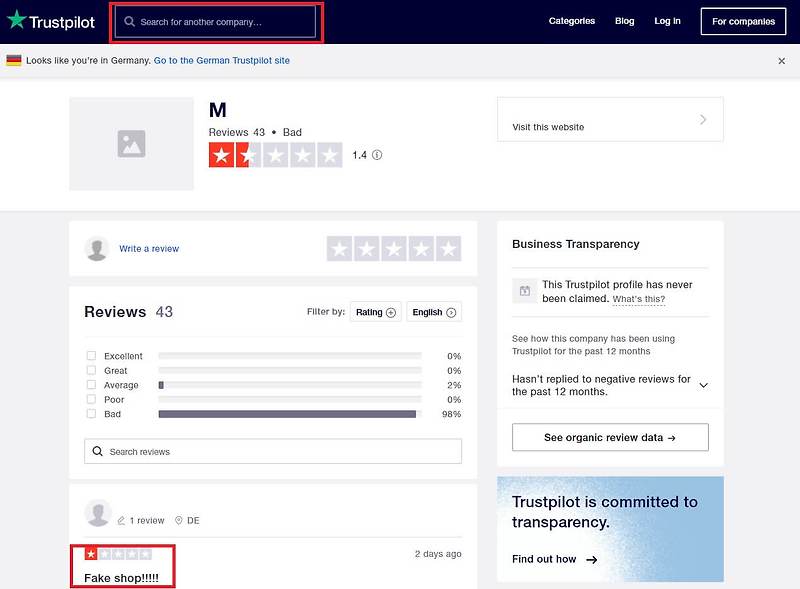Screen dimensions: 800x589
Task: Open the Rating filter dropdown
Action: pos(376,312)
